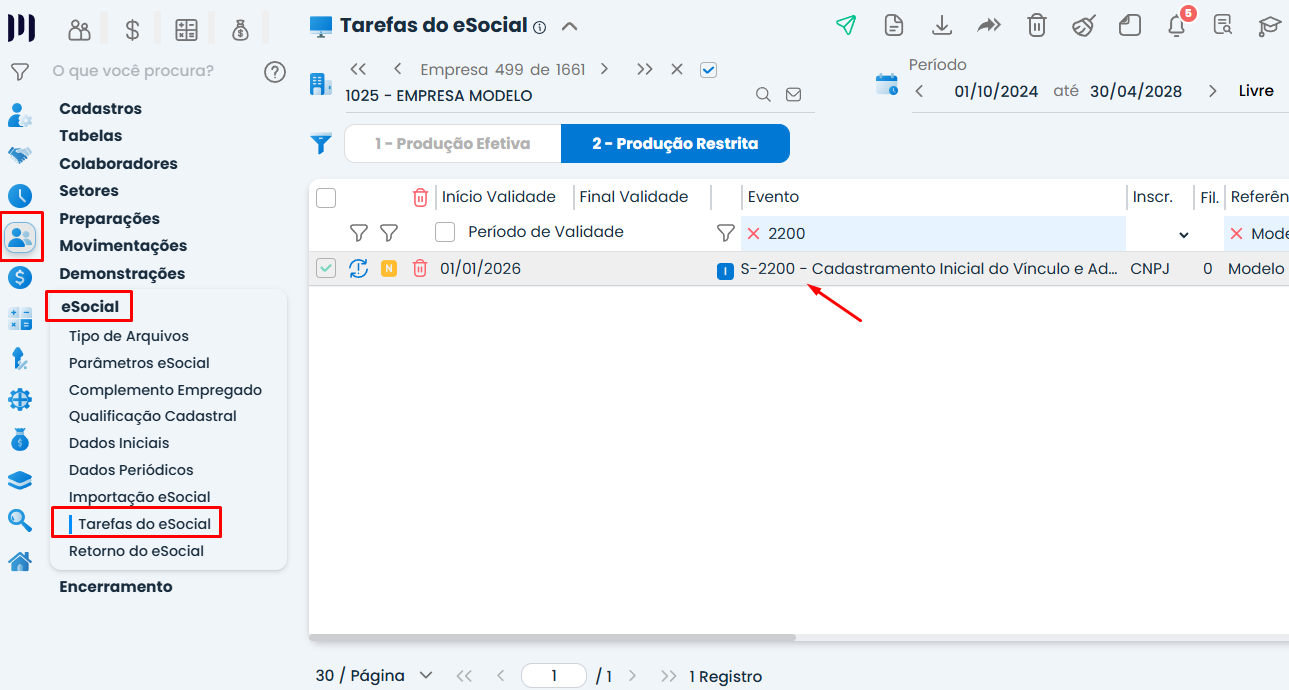Click the download arrow icon
This screenshot has height=690, width=1289.
coord(941,26)
